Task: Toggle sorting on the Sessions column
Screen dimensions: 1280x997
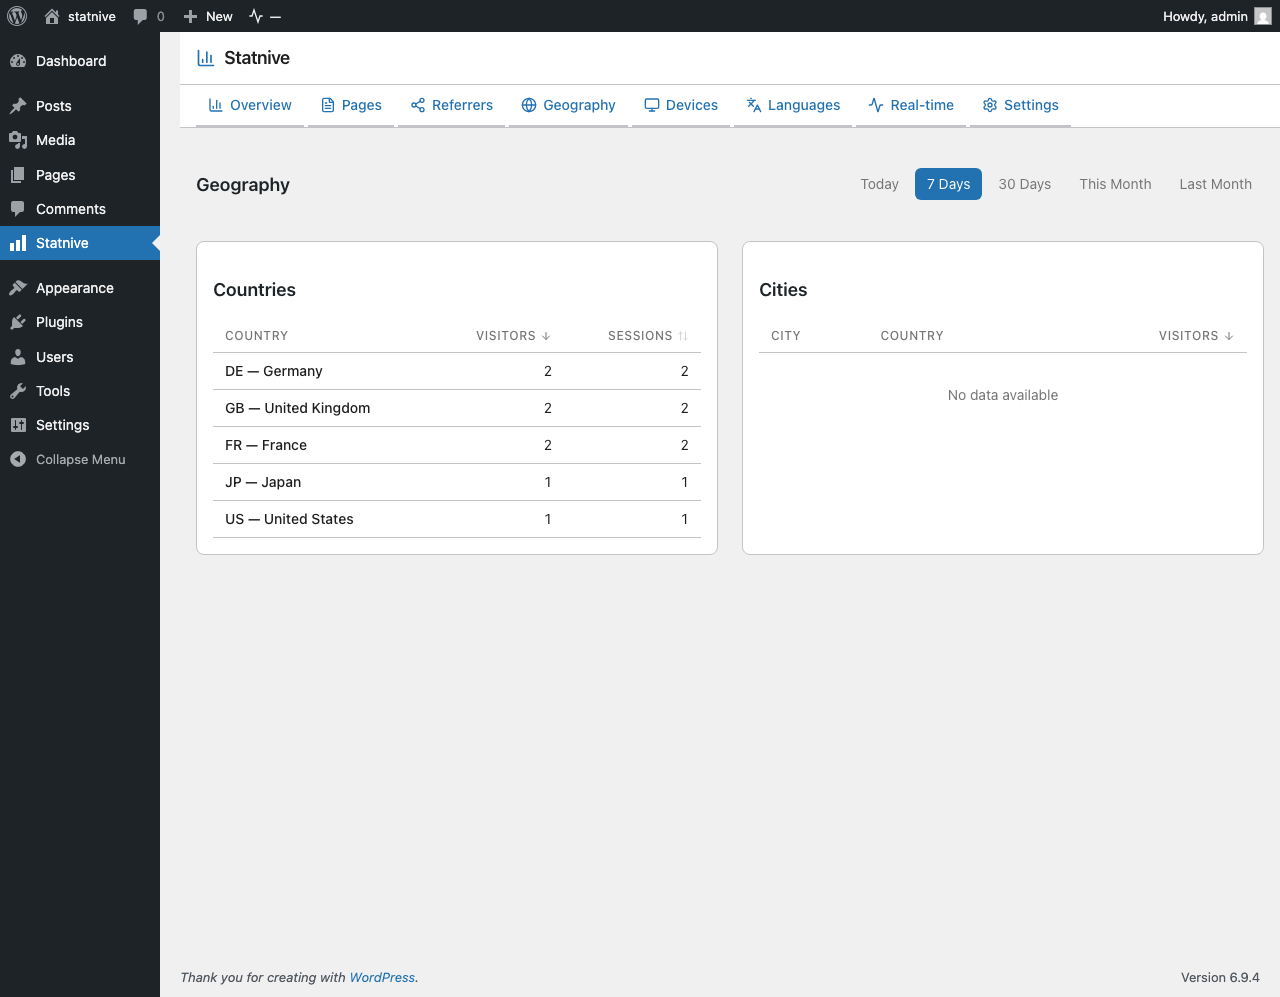Action: [x=647, y=336]
